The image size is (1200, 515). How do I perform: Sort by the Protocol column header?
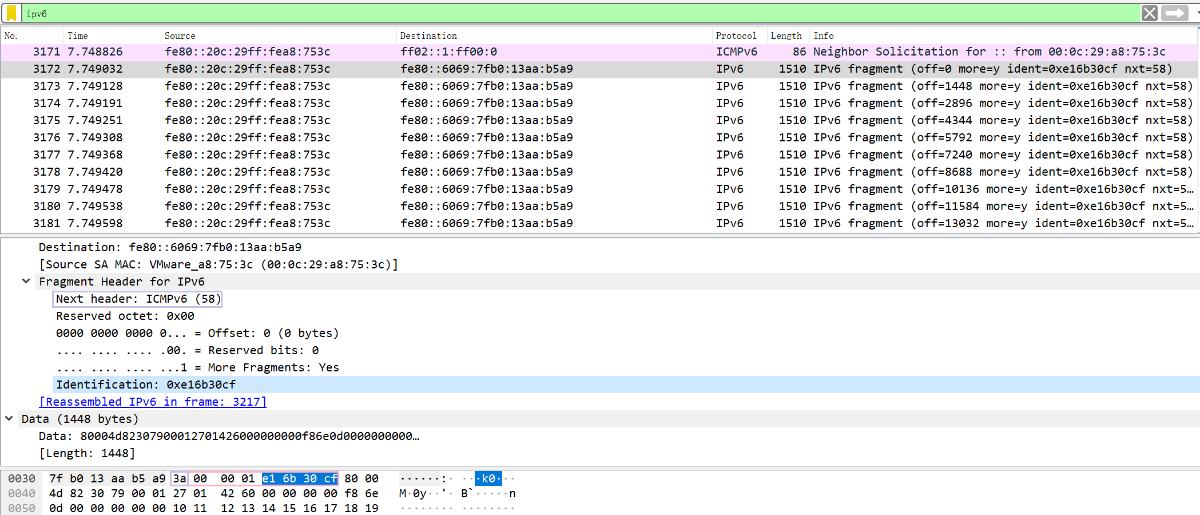coord(740,36)
